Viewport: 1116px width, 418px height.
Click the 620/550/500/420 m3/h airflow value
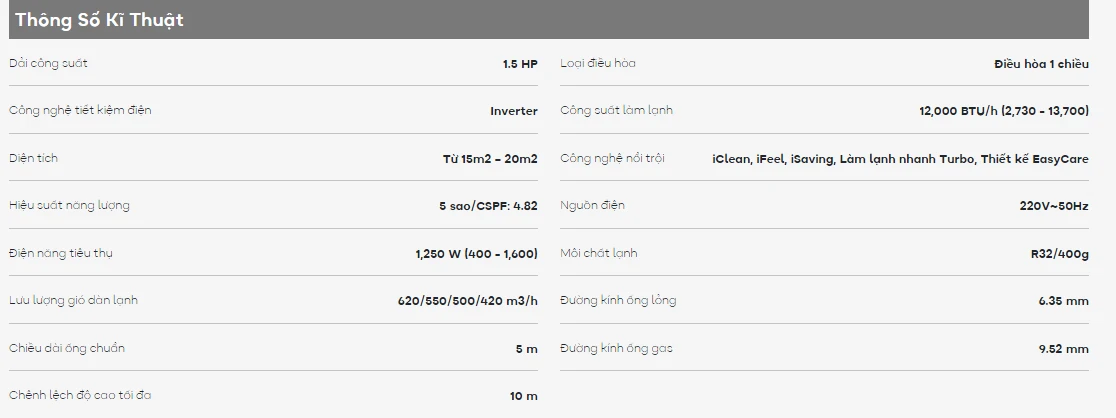coord(467,301)
